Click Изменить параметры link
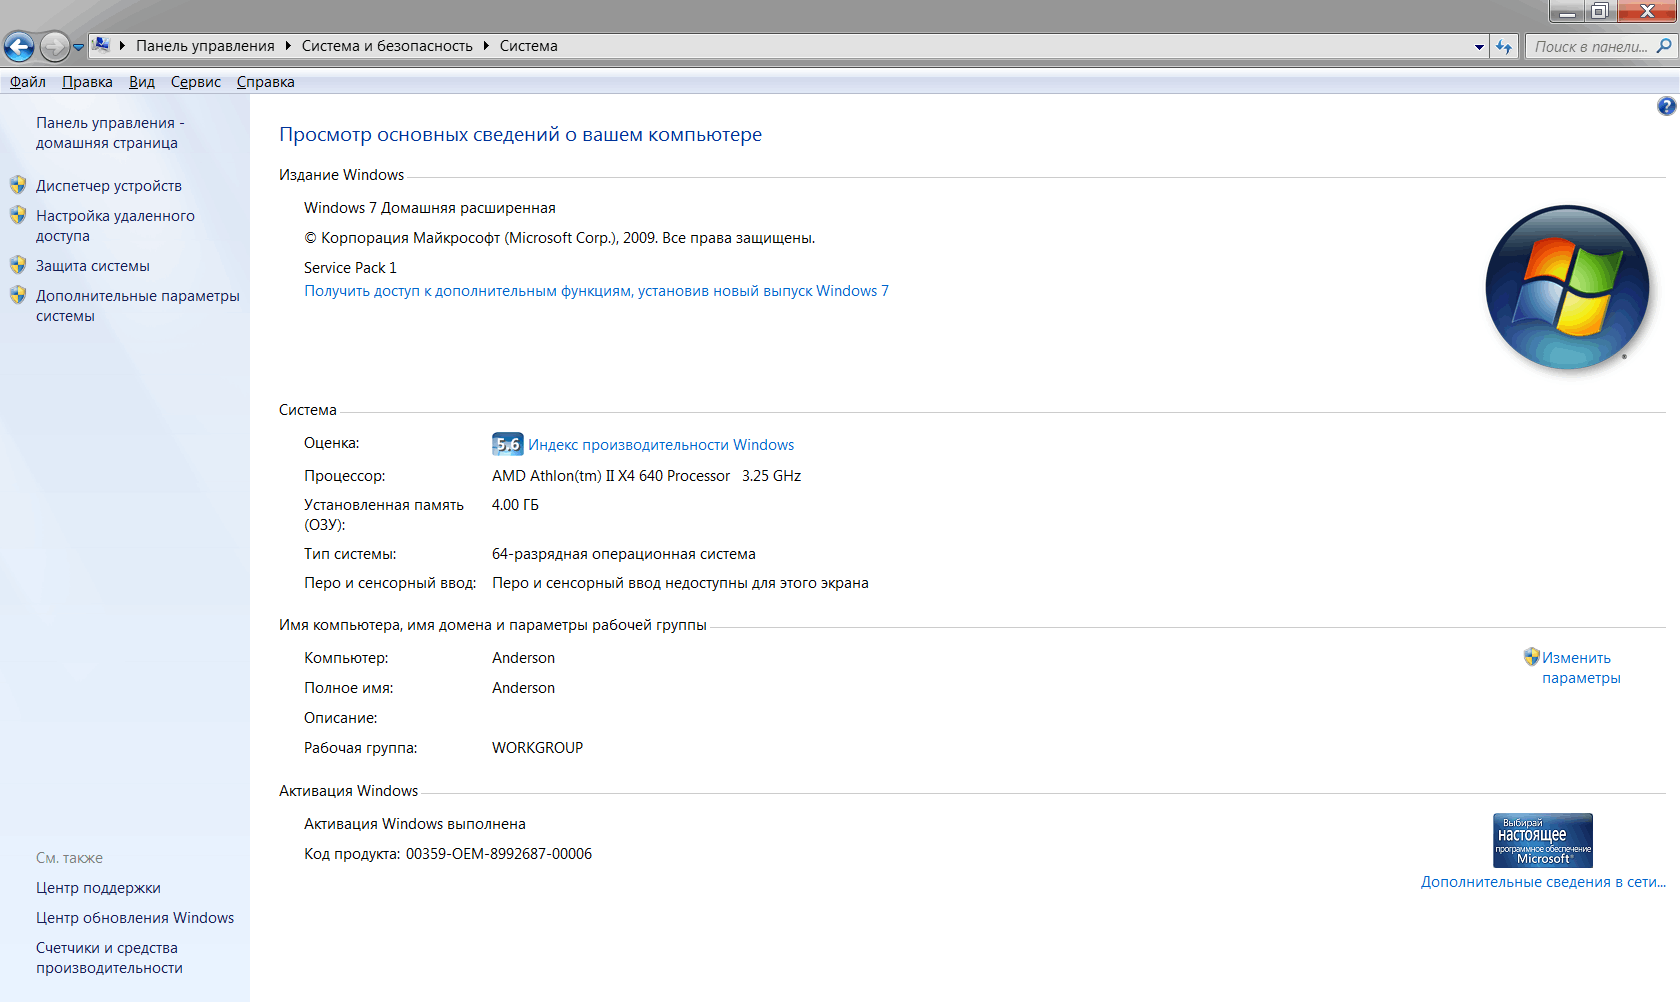The width and height of the screenshot is (1680, 1002). click(x=1581, y=668)
